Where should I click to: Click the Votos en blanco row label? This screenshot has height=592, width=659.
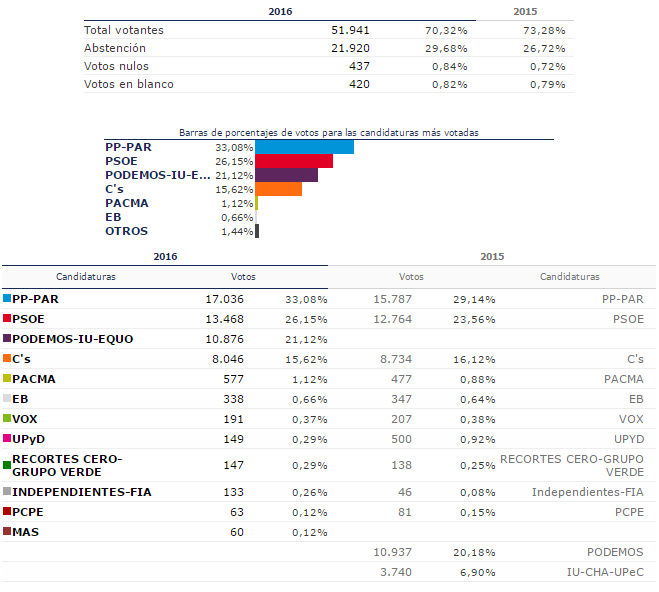pyautogui.click(x=129, y=84)
